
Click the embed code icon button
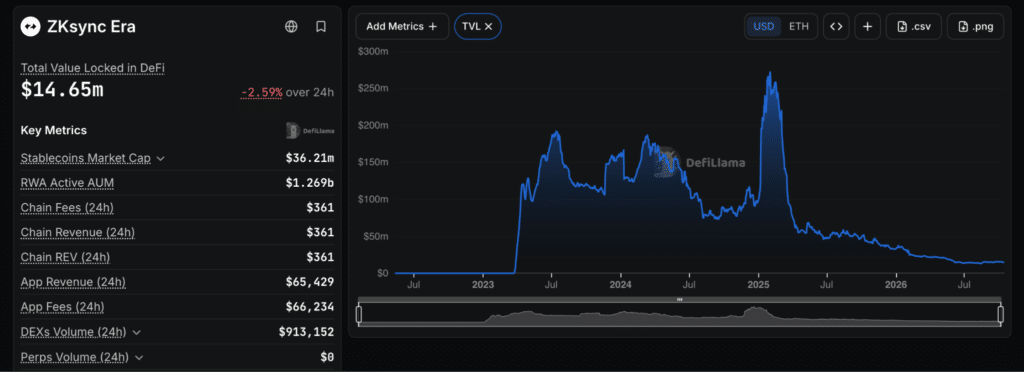pos(836,27)
